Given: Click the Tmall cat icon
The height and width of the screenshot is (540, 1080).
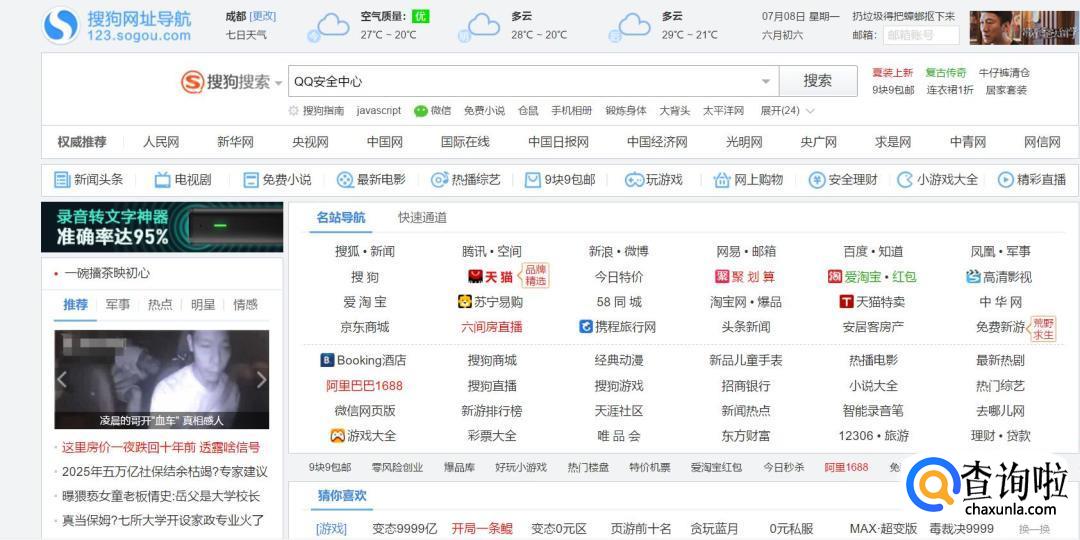Looking at the screenshot, I should [x=475, y=277].
